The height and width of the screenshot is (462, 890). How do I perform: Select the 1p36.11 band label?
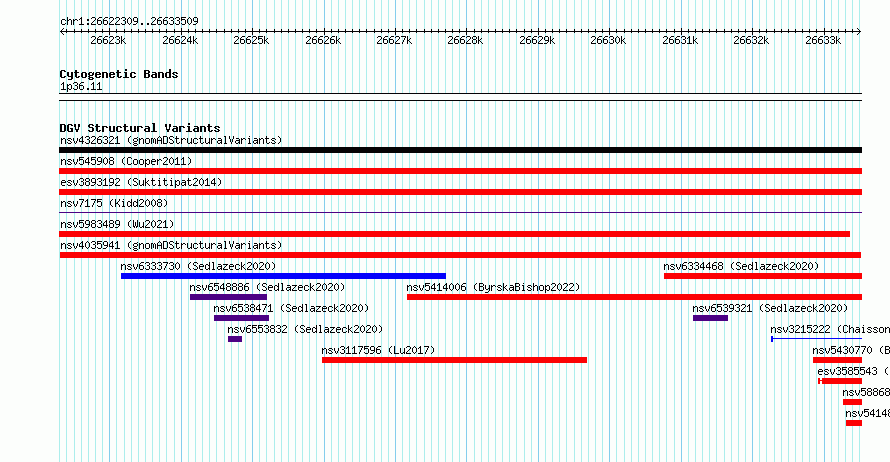pyautogui.click(x=81, y=86)
